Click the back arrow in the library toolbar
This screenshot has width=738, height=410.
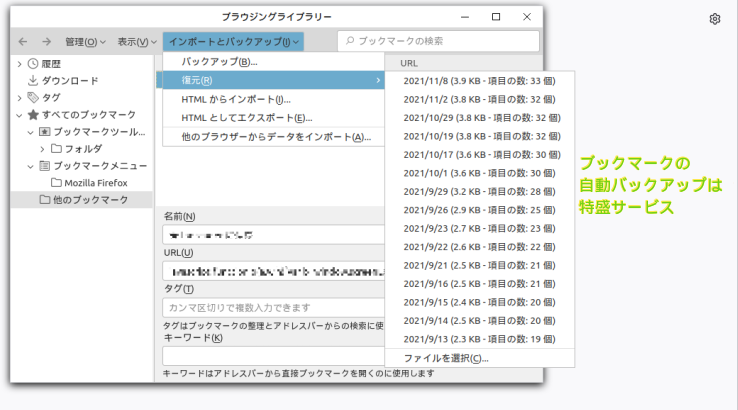(22, 41)
